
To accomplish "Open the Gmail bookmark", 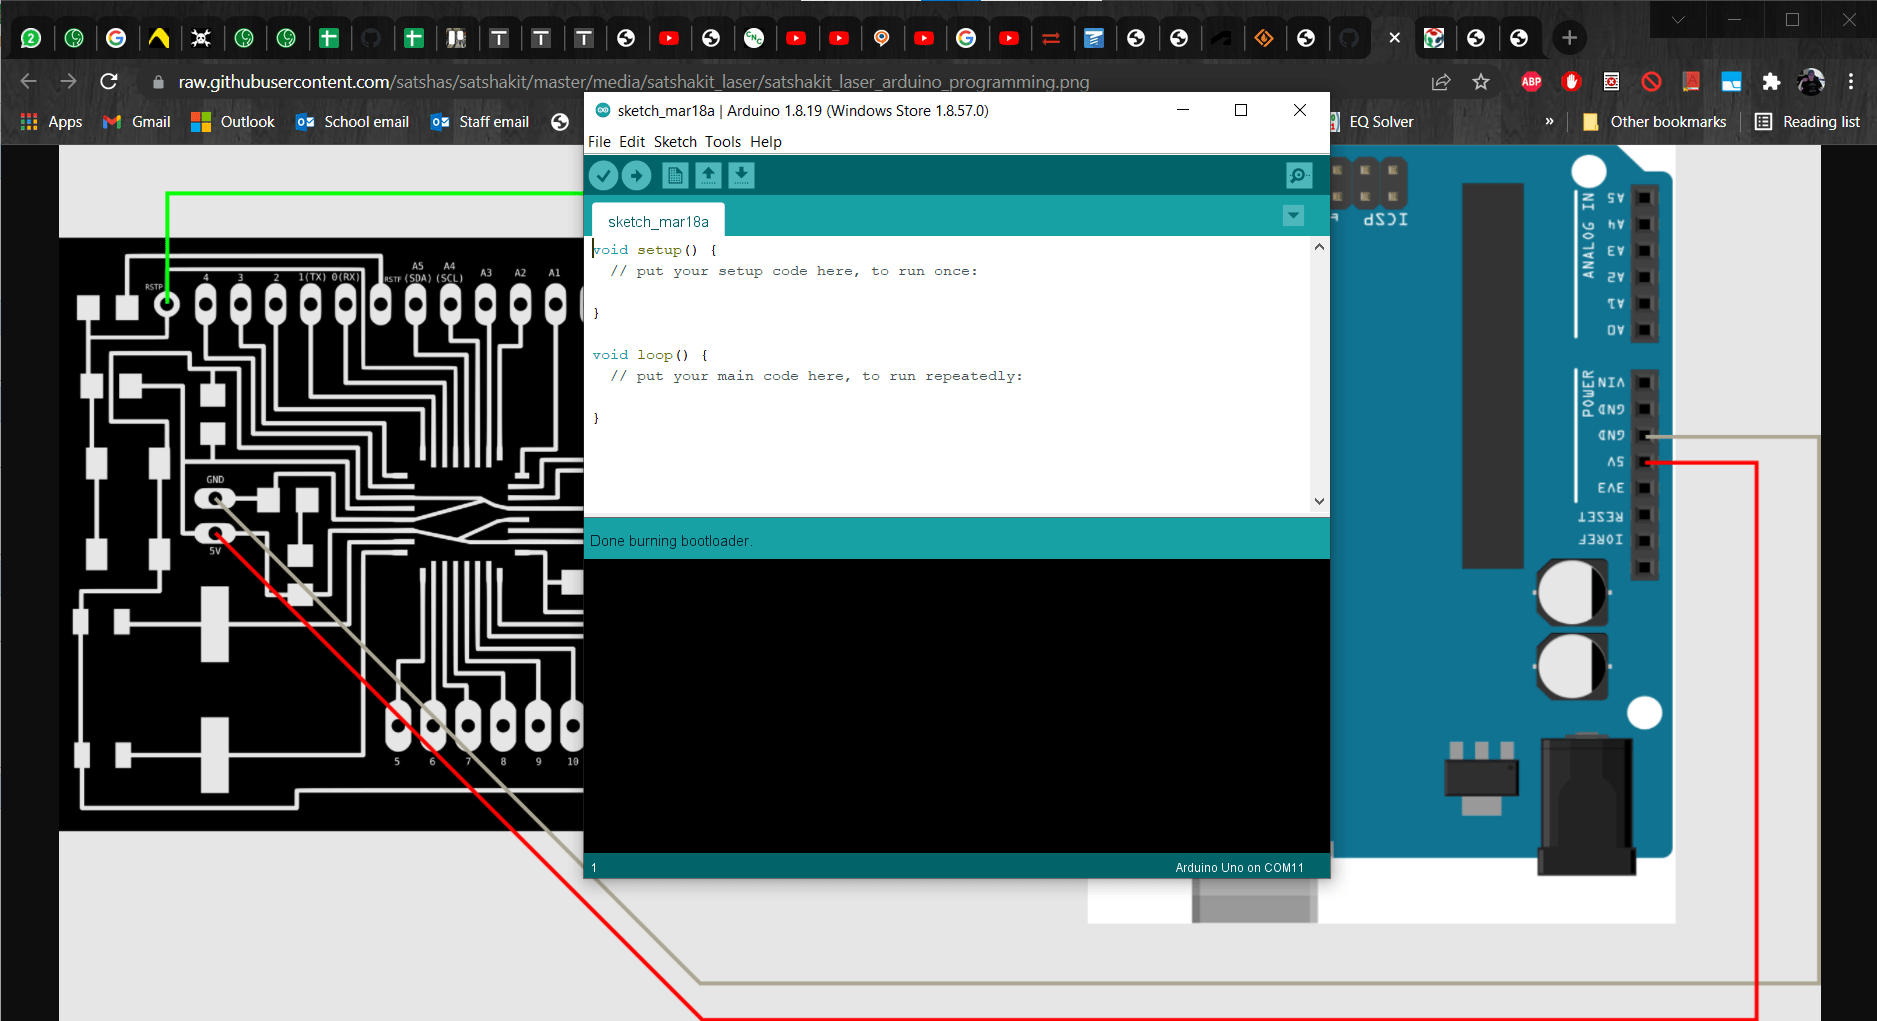I will [x=137, y=122].
